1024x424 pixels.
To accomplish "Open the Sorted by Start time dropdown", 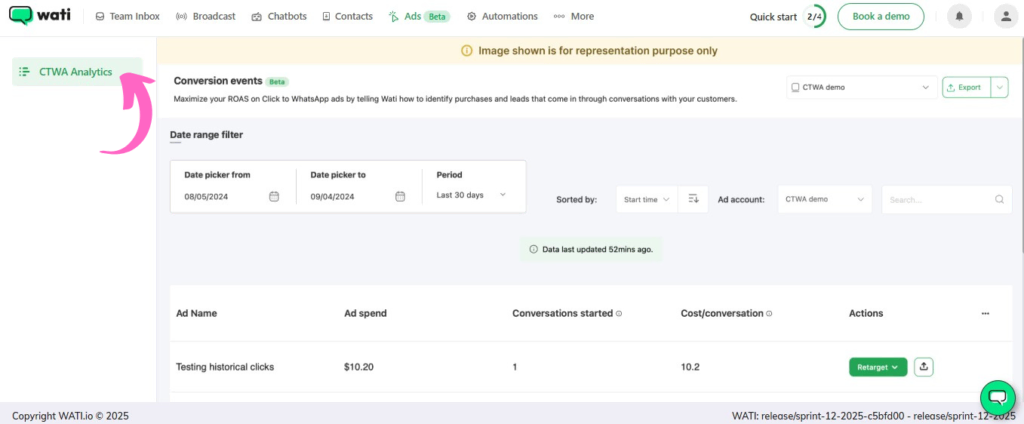I will 646,200.
